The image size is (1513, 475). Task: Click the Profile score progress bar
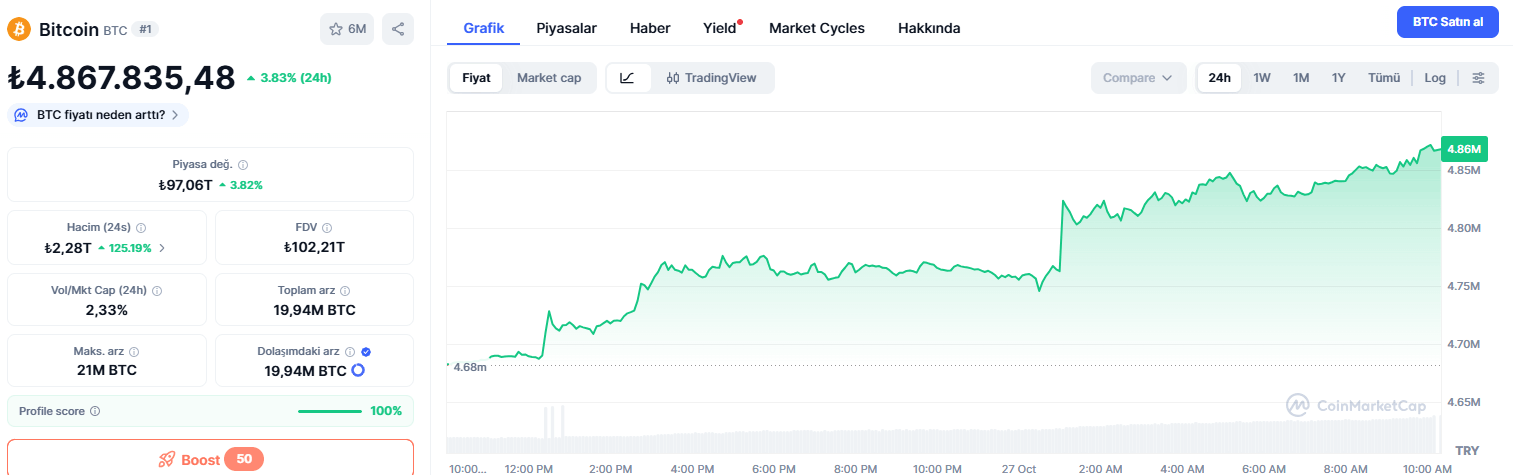(x=330, y=411)
